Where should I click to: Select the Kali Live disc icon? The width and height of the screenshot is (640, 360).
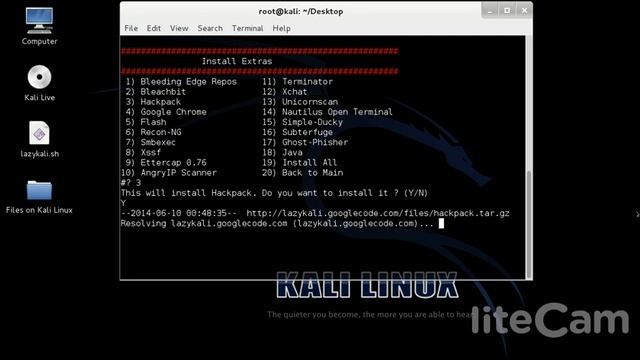(x=39, y=77)
